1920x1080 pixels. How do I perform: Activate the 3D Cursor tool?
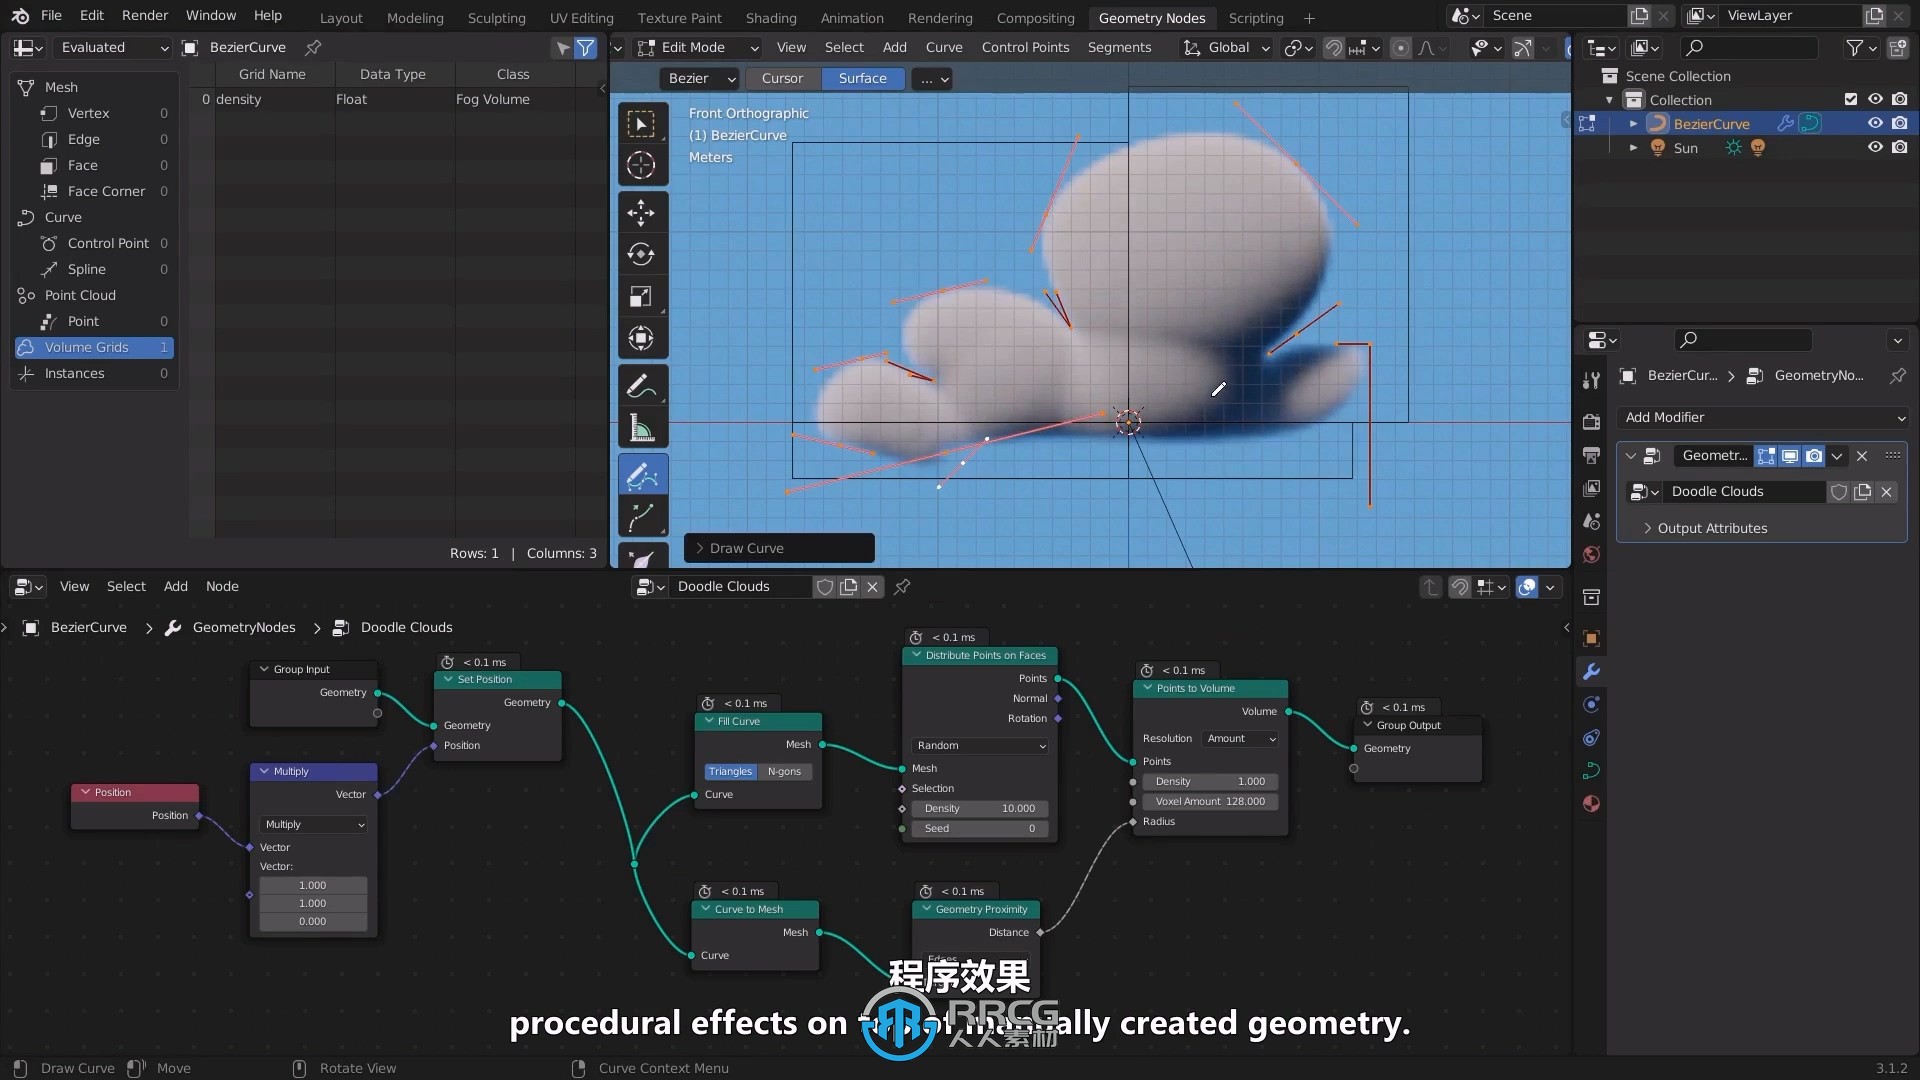[641, 165]
